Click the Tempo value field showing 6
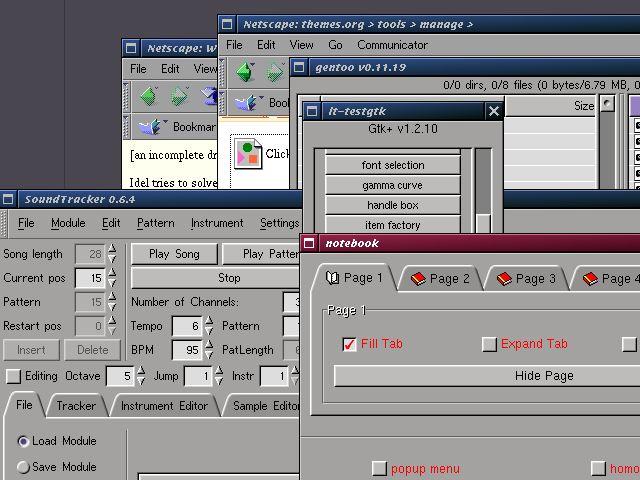The image size is (640, 480). coord(187,326)
